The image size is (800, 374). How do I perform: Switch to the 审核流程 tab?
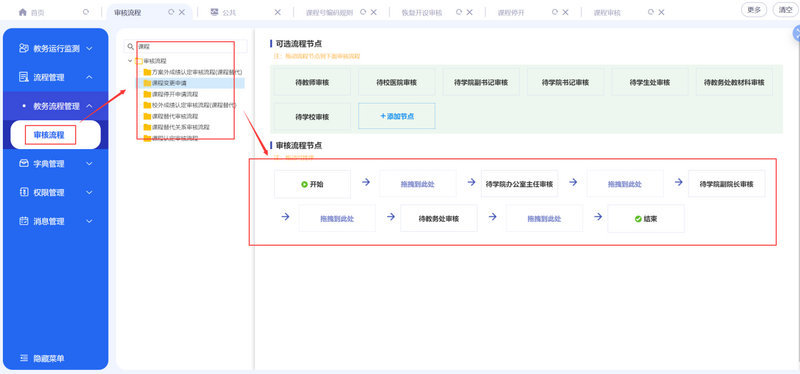pyautogui.click(x=128, y=12)
